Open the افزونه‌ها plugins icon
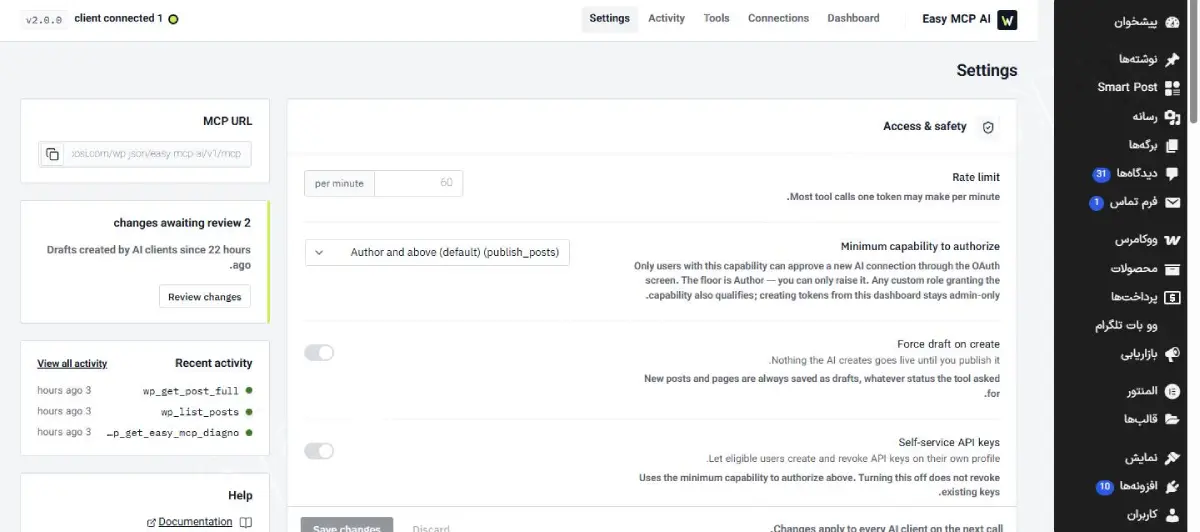The width and height of the screenshot is (1200, 532). point(1172,486)
